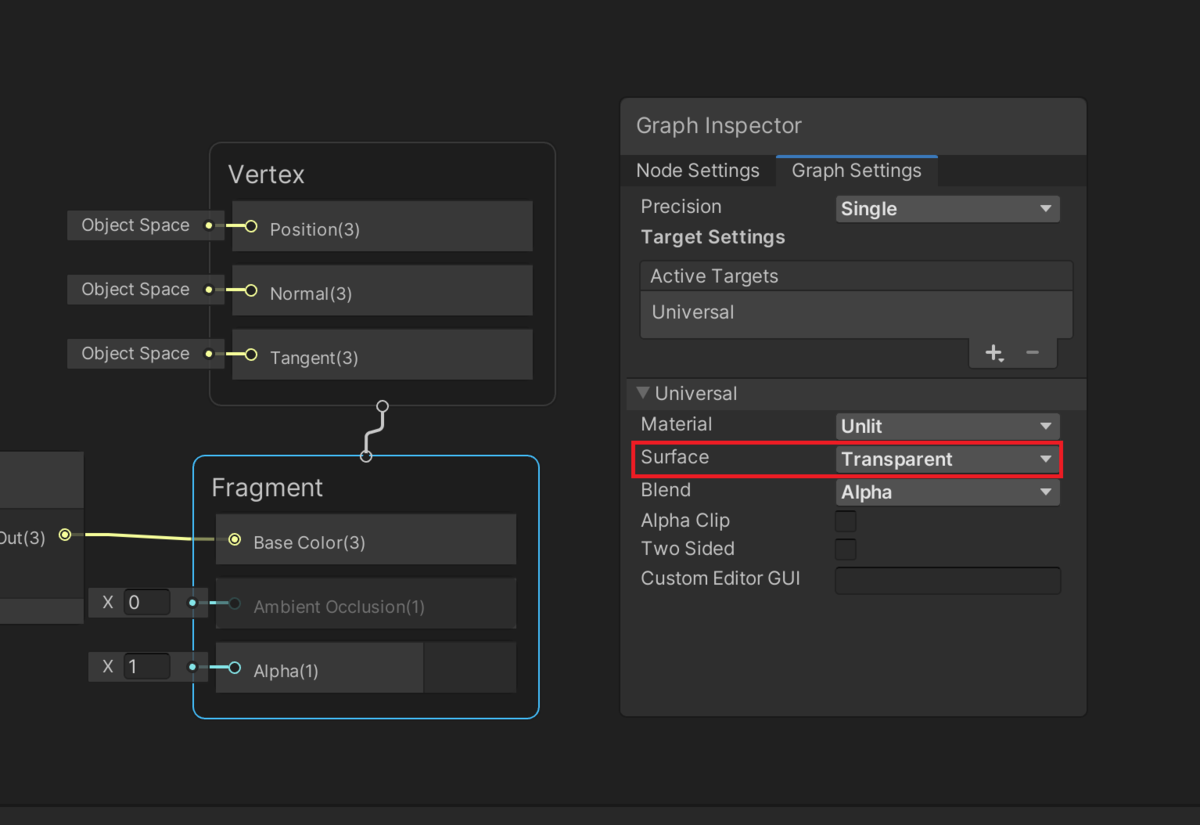
Task: Click the plus icon to add target
Action: coord(994,353)
